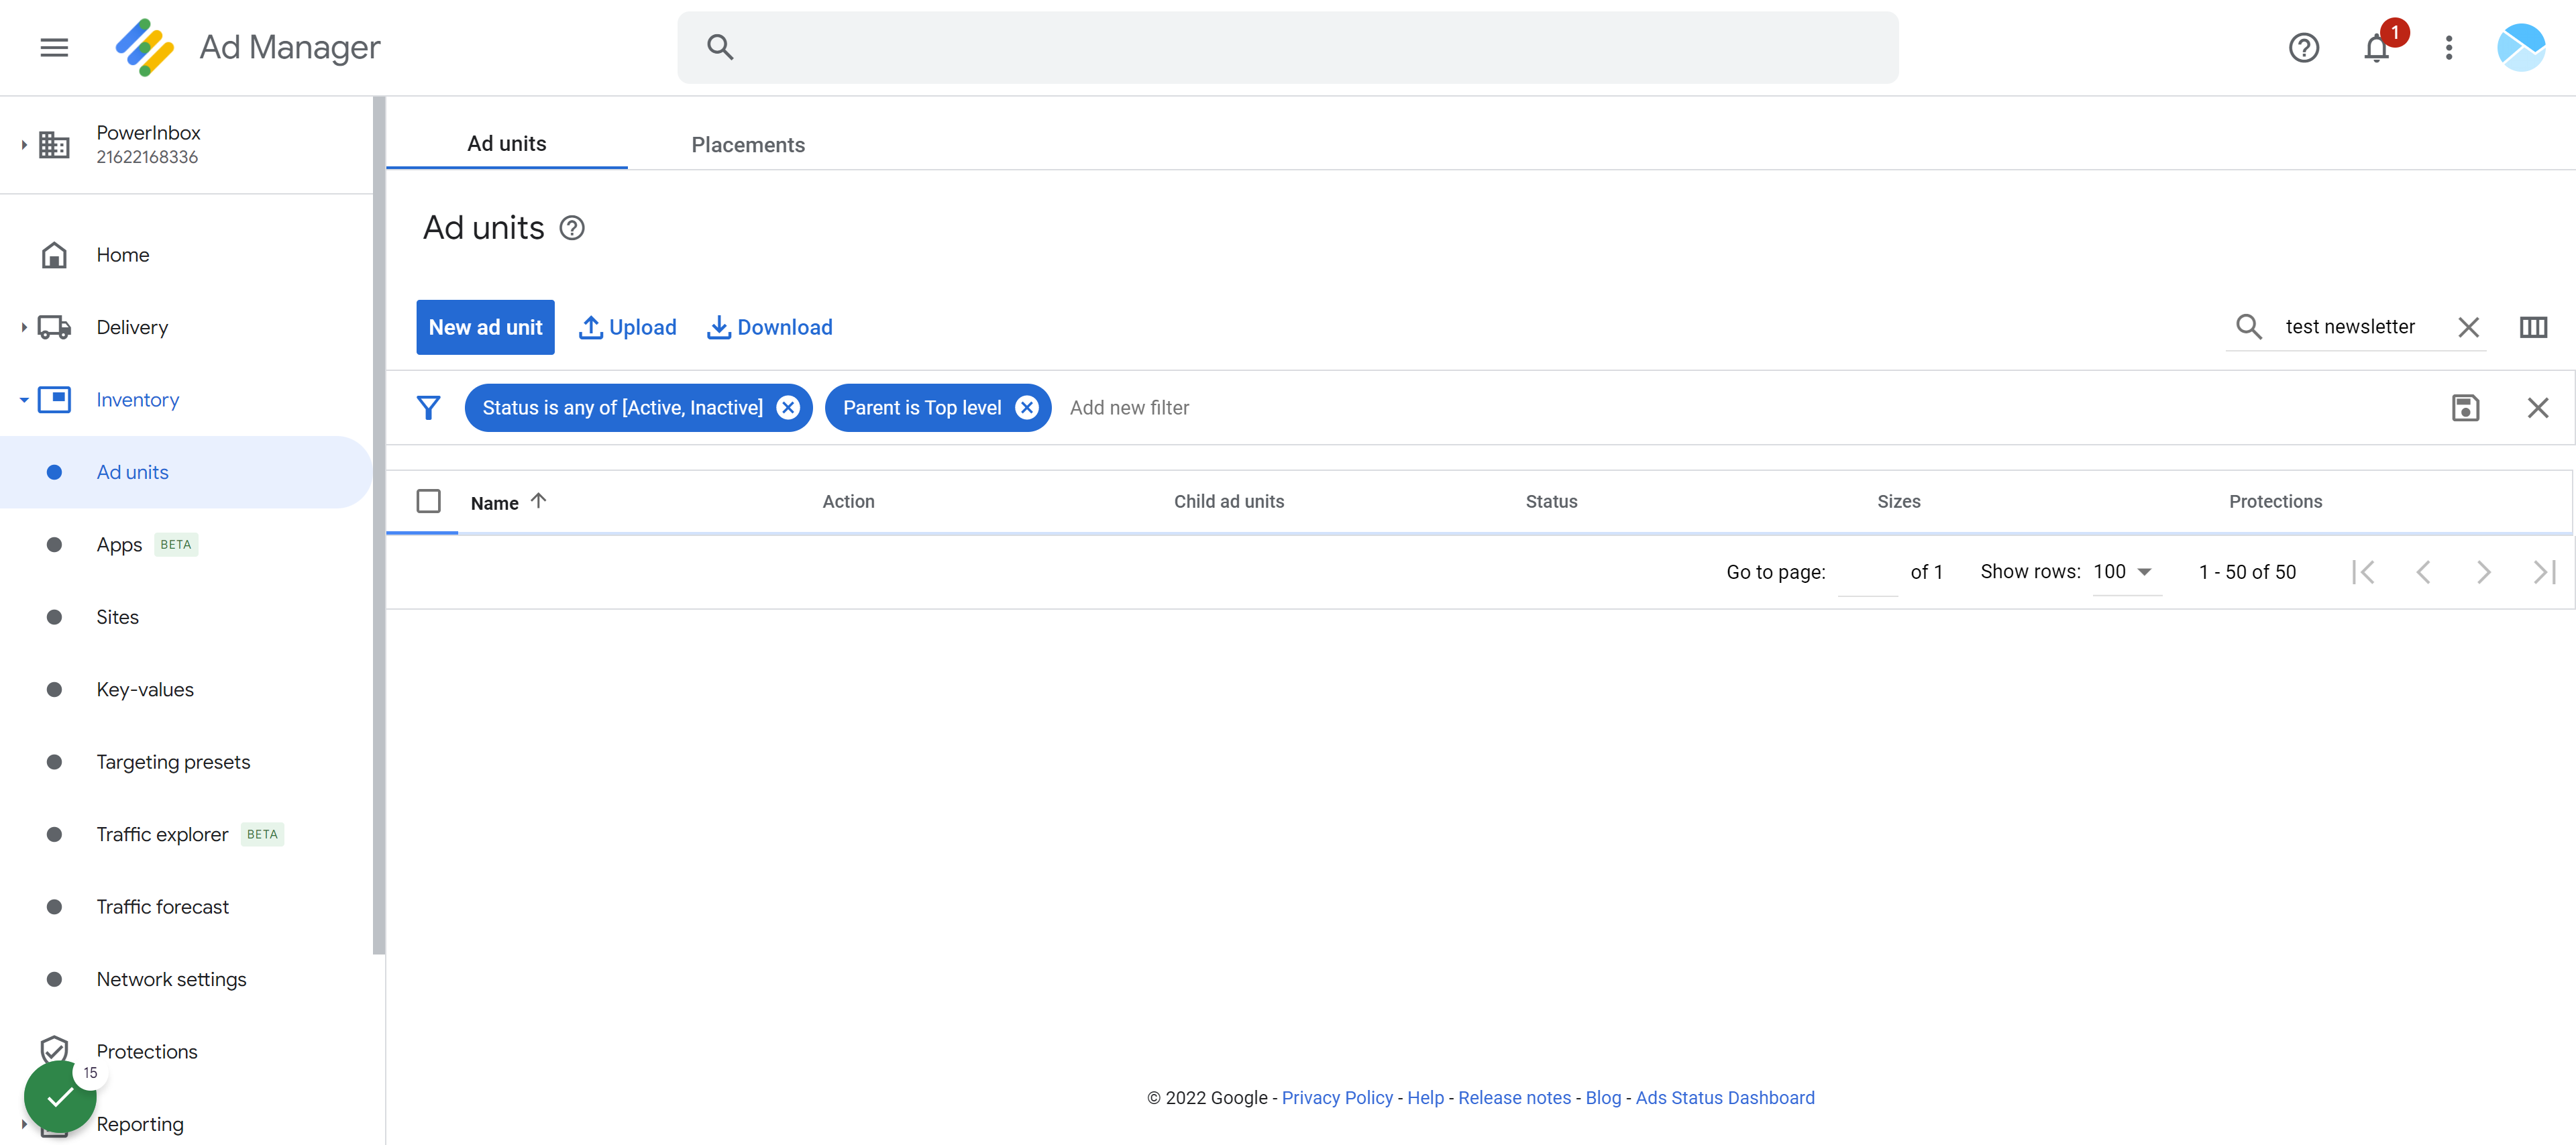Open the column chooser icon
The image size is (2576, 1145).
[x=2533, y=327]
